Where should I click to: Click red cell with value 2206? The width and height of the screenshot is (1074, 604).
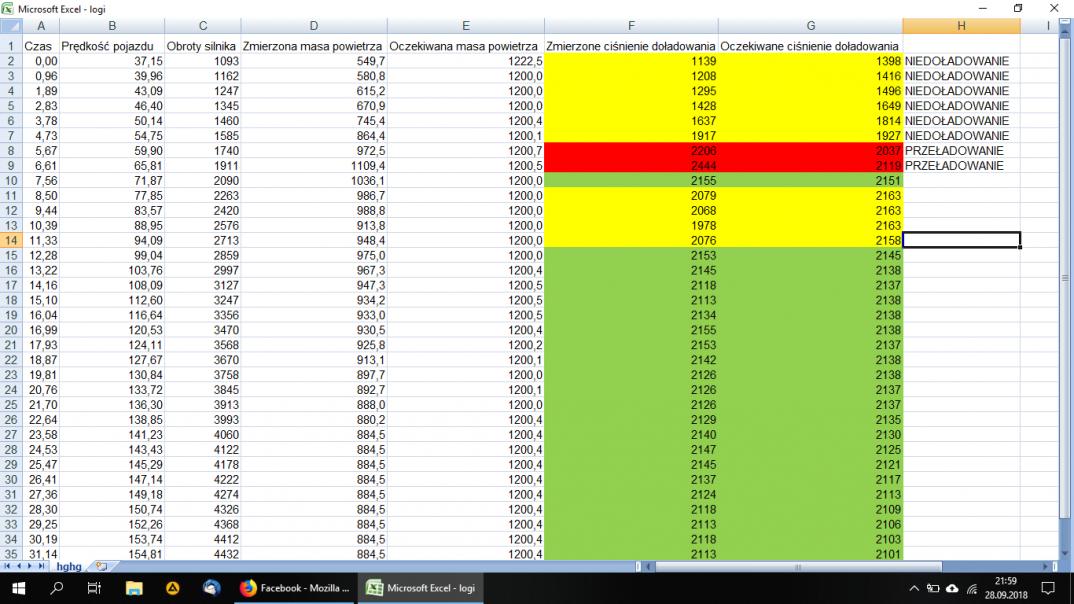point(632,151)
